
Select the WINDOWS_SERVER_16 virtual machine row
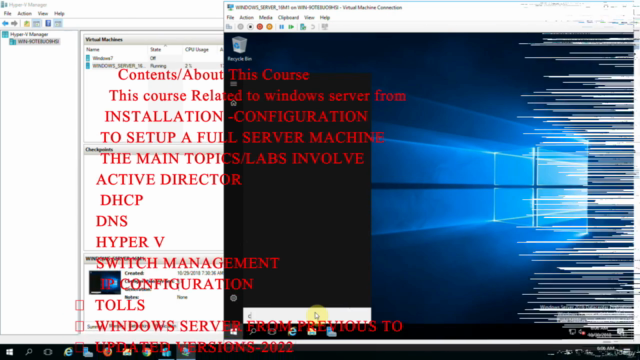click(x=153, y=66)
